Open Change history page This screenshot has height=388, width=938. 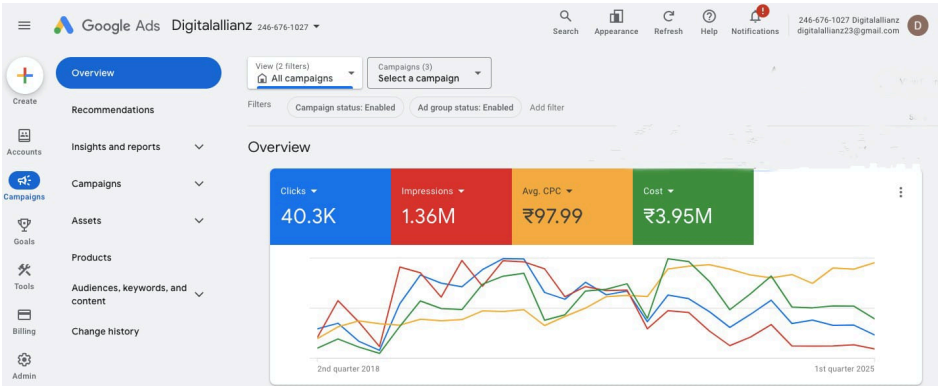(x=105, y=332)
